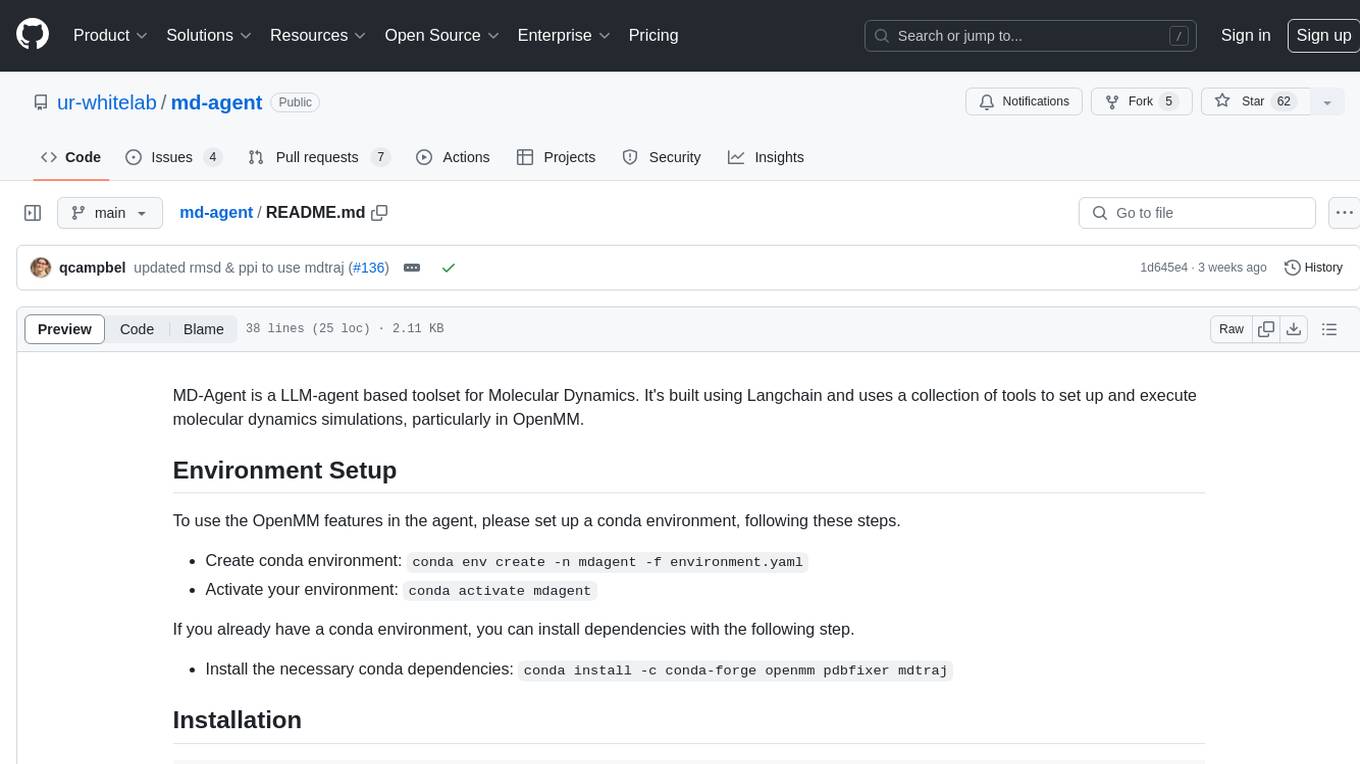Copy raw file contents
Screen dimensions: 1360x764
tap(1266, 329)
